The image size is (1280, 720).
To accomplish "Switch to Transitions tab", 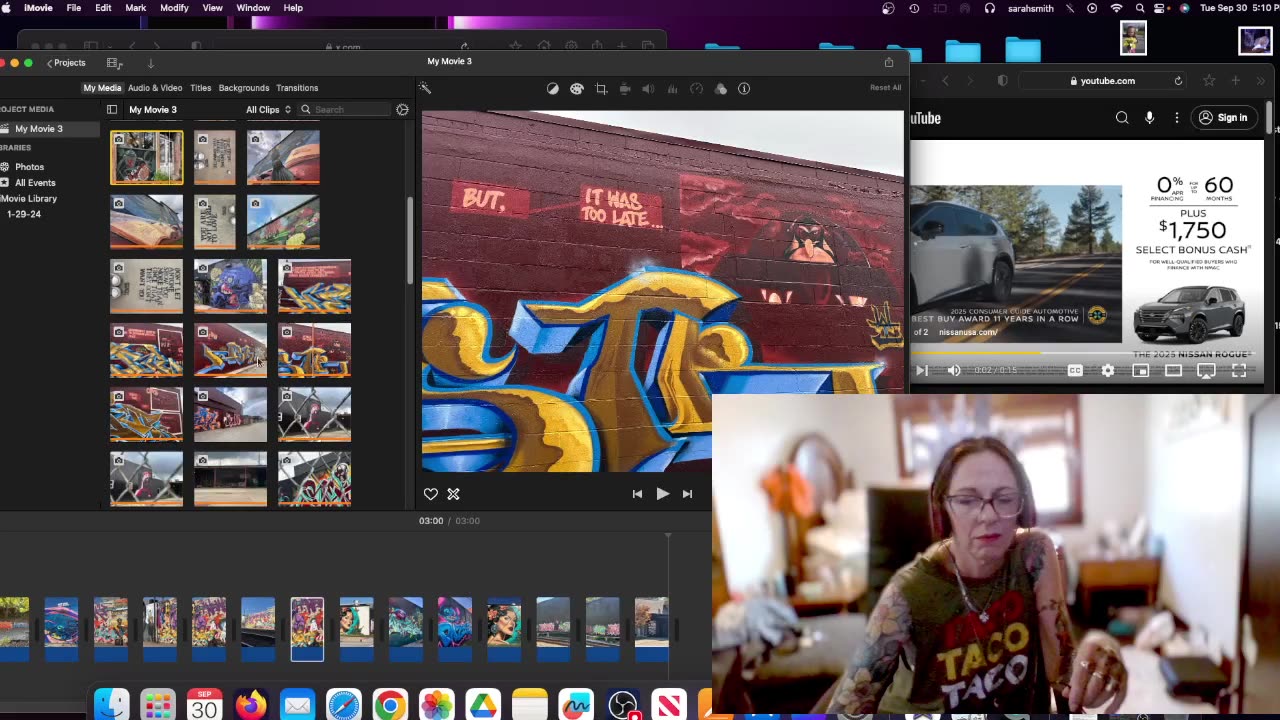I will tap(297, 88).
